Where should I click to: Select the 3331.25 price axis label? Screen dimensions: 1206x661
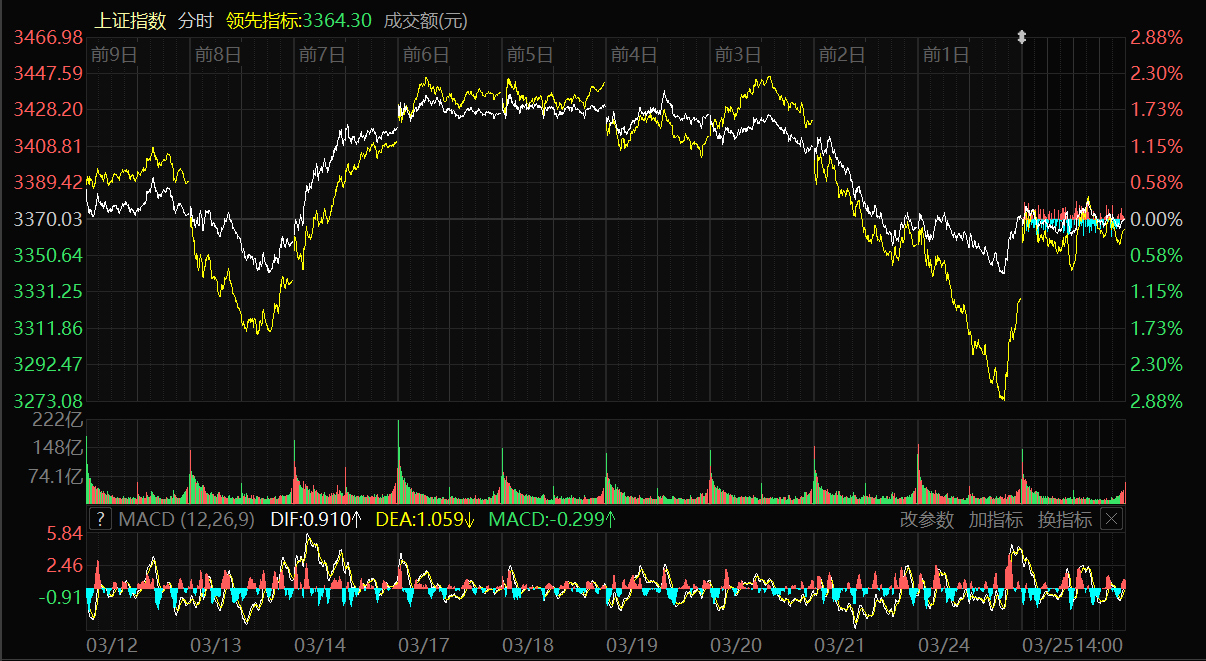(48, 291)
